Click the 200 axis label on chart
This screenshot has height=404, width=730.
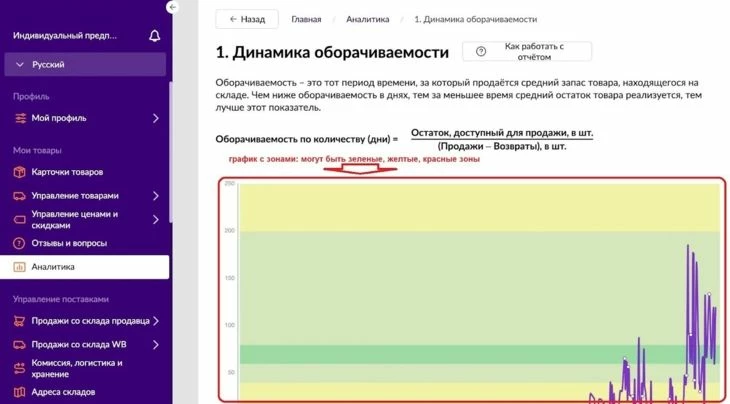point(230,230)
